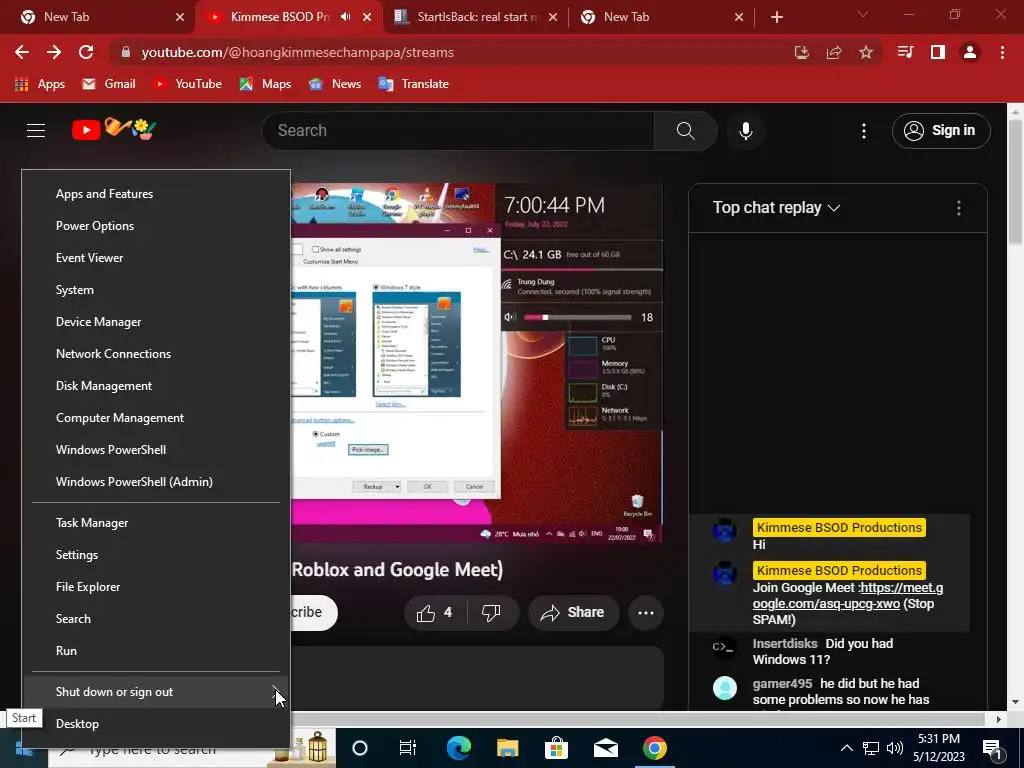Choose Run in the Win+X menu
The image size is (1024, 768).
157,651
